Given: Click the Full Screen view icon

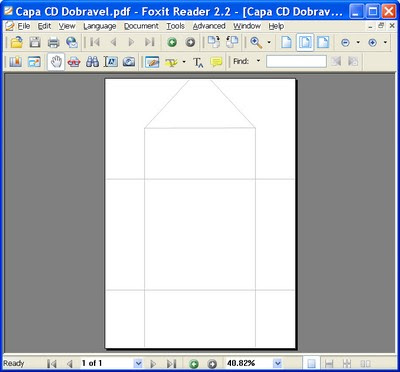Looking at the screenshot, I should (x=34, y=62).
